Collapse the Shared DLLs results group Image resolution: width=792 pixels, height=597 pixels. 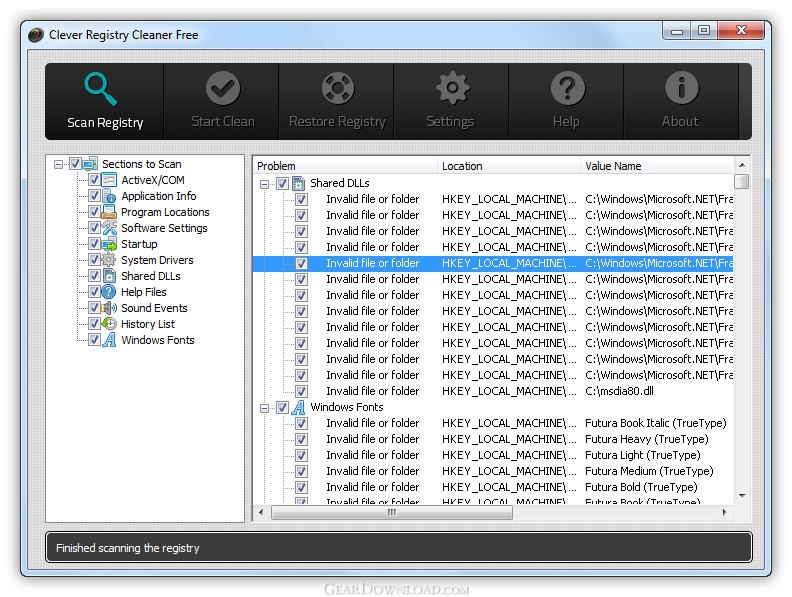(x=264, y=184)
